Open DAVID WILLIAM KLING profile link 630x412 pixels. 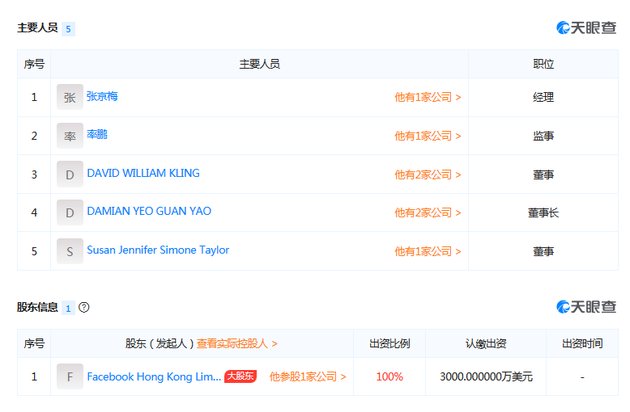(x=143, y=173)
